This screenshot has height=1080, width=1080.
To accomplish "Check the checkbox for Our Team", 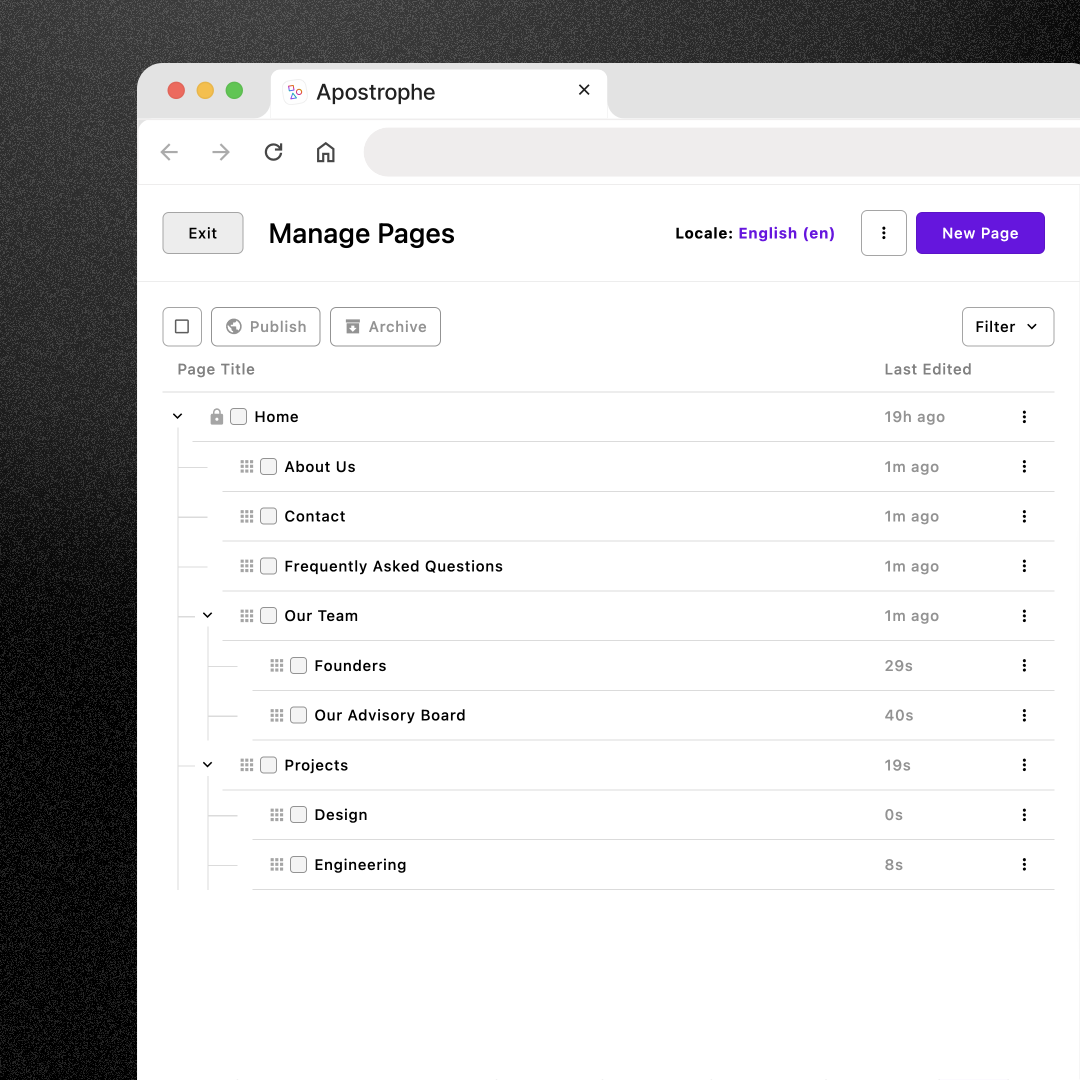I will click(268, 615).
